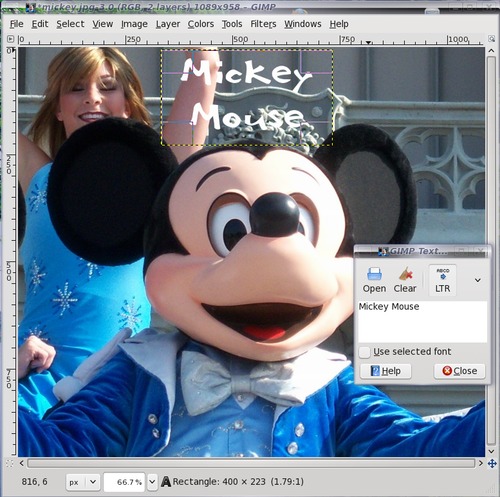500x497 pixels.
Task: Click into the Mickey Mouse text field
Action: (422, 322)
